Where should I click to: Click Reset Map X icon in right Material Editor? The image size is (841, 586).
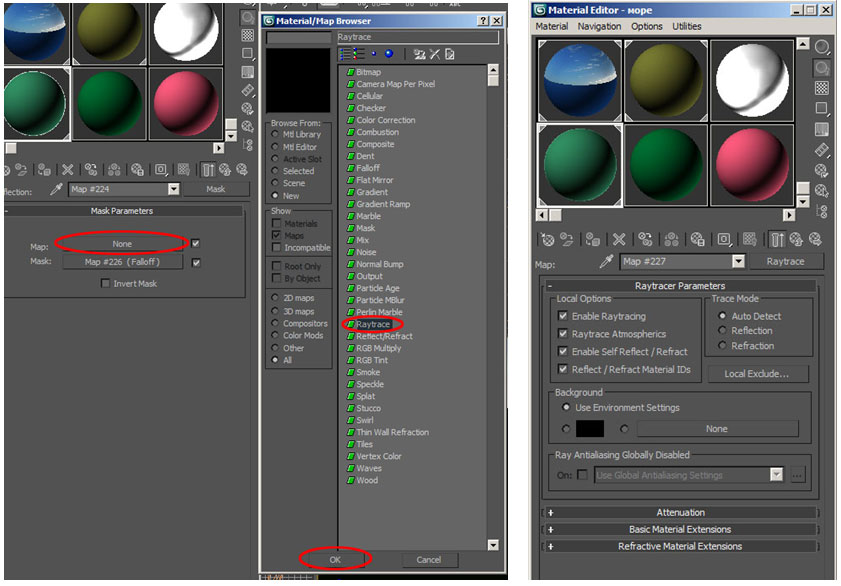coord(619,239)
